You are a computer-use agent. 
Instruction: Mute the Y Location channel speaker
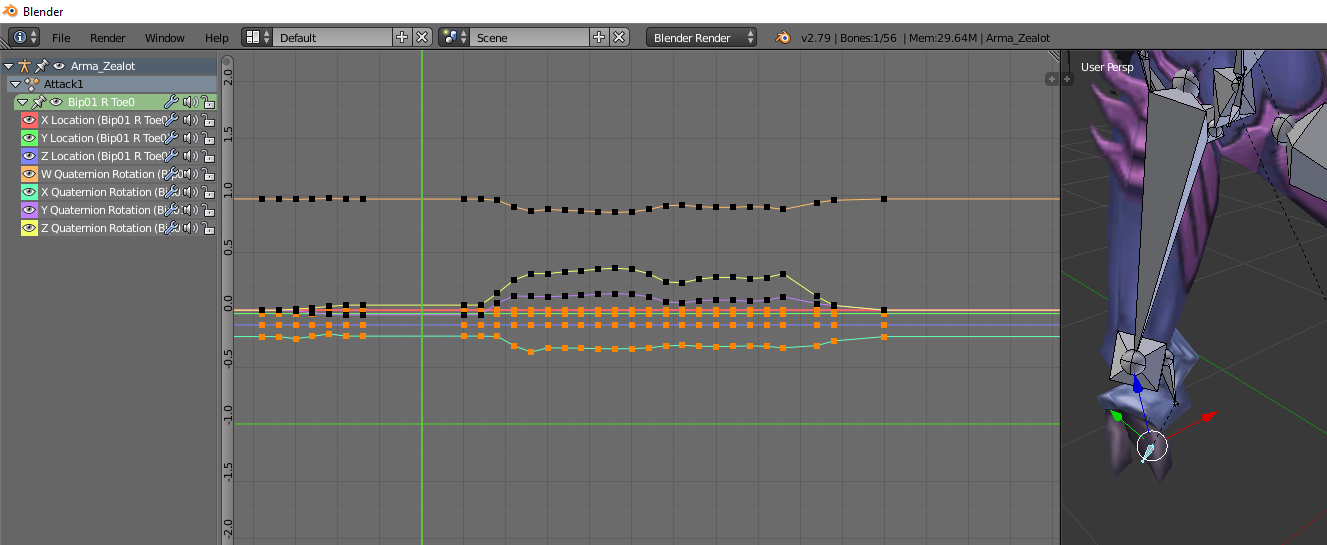[x=190, y=138]
